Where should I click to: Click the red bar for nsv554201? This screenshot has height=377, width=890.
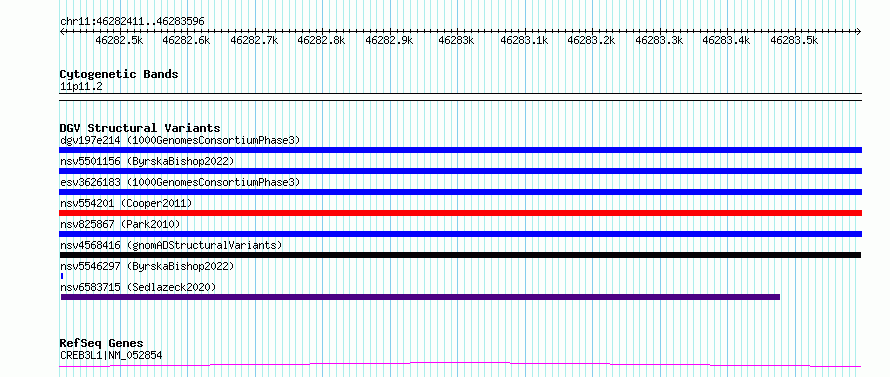pyautogui.click(x=461, y=213)
